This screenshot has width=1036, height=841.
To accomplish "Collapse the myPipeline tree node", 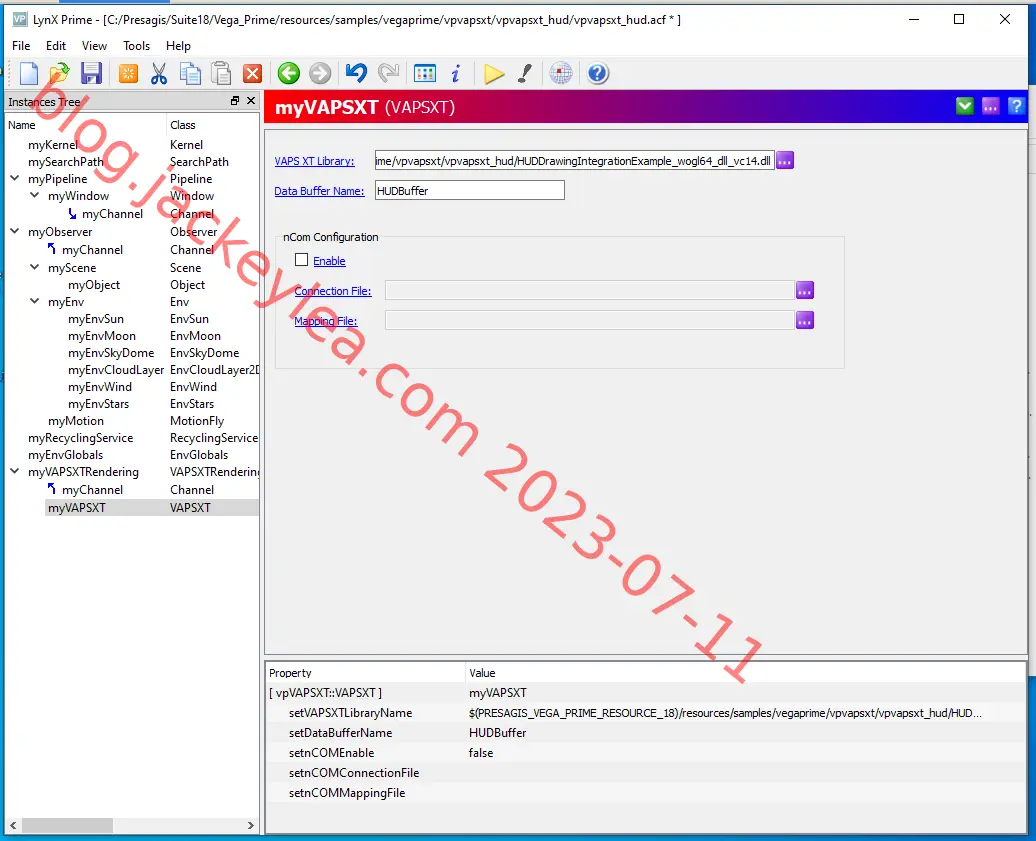I will (x=15, y=178).
